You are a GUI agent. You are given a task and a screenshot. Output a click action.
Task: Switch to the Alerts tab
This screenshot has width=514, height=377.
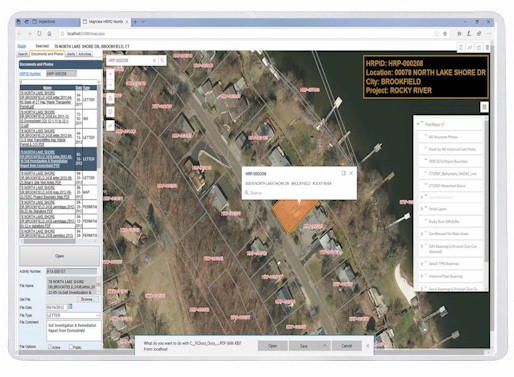[x=71, y=54]
